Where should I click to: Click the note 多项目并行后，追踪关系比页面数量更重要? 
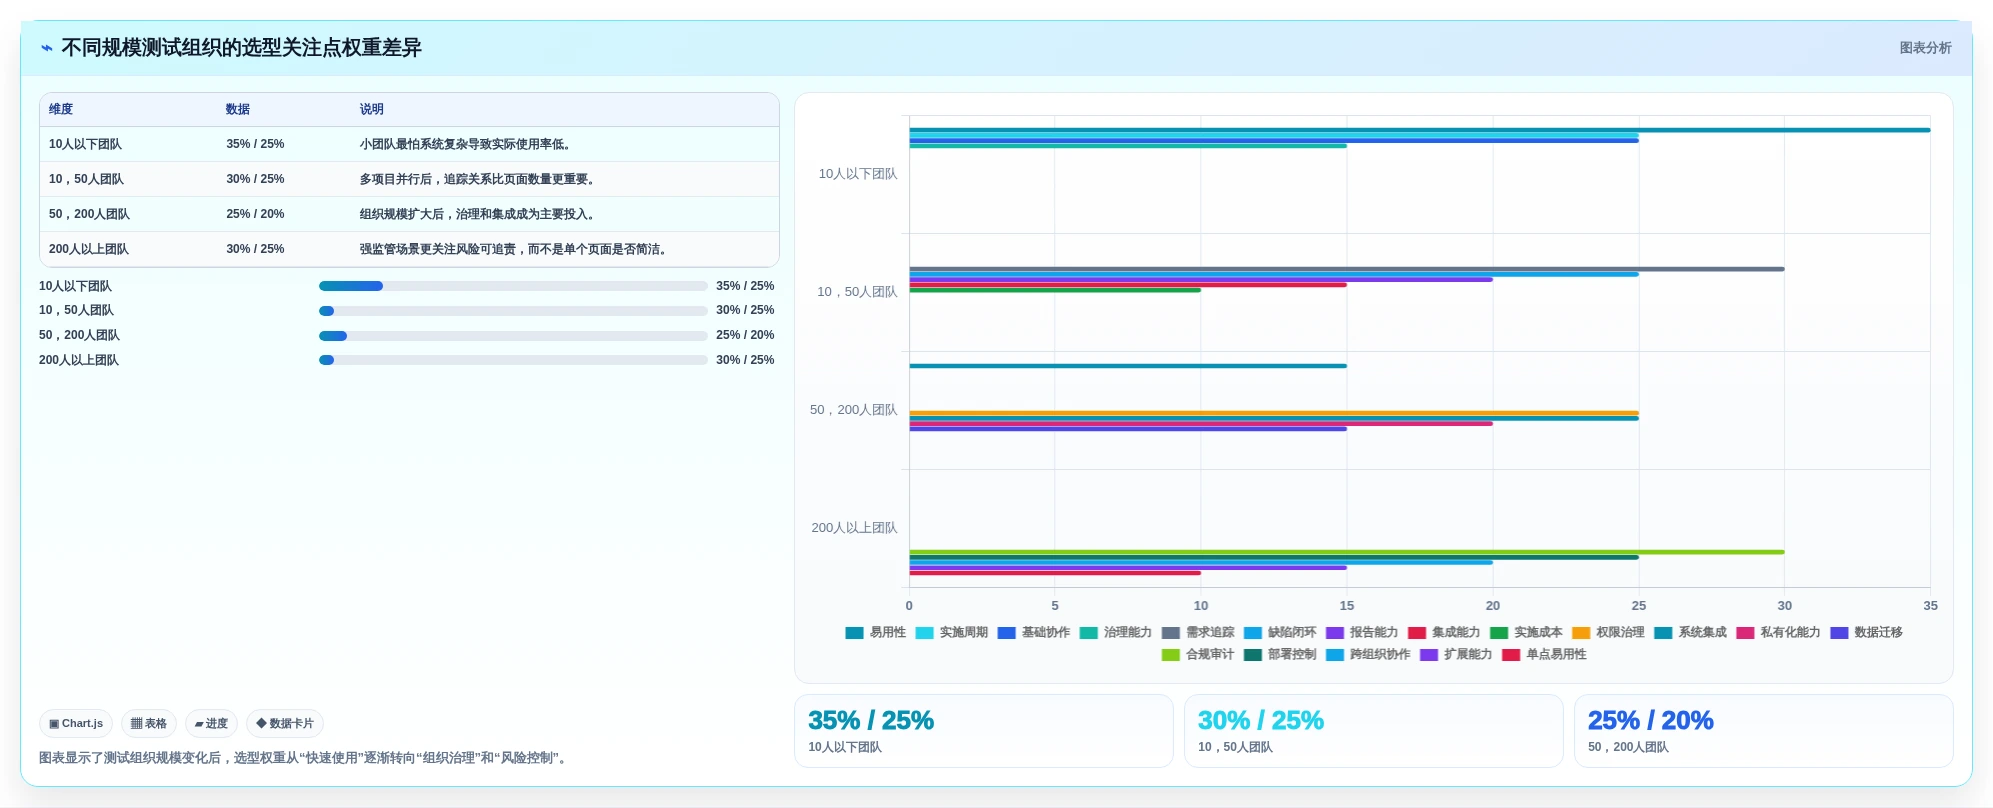[x=477, y=179]
